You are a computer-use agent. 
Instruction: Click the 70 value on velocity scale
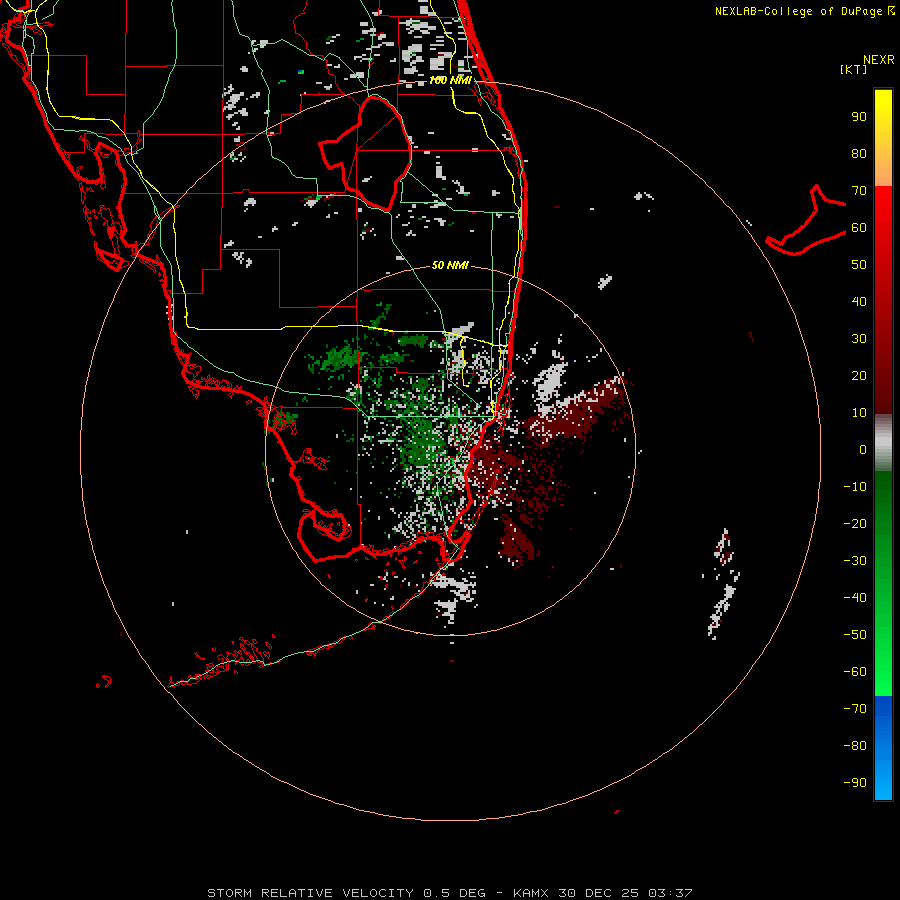(x=859, y=191)
